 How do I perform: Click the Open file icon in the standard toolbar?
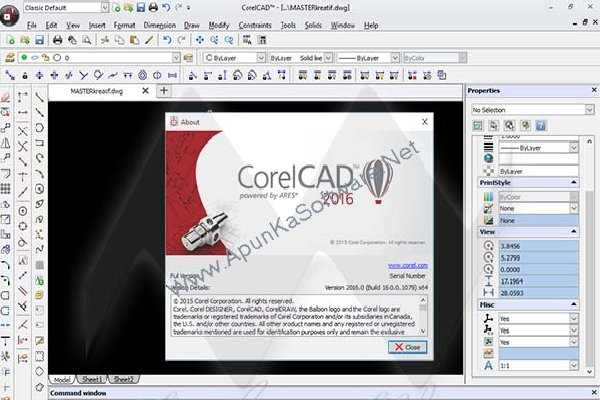tap(25, 40)
